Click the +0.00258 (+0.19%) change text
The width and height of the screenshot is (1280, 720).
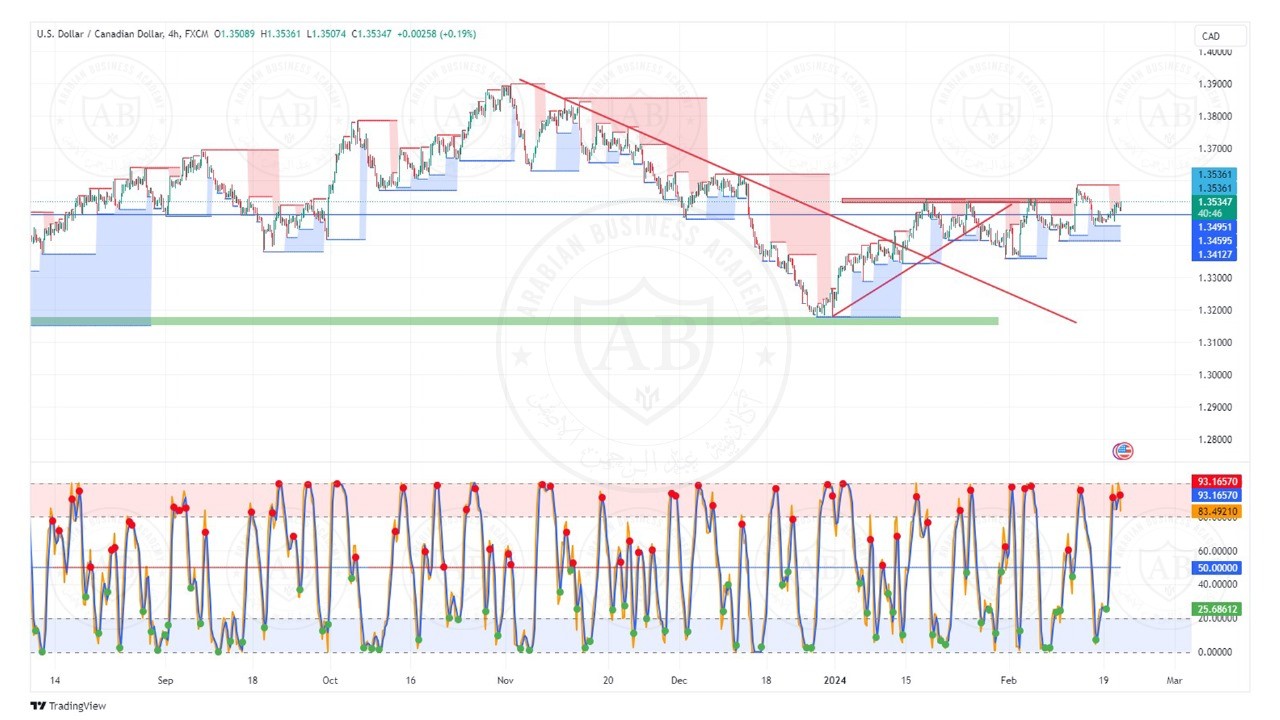click(x=437, y=34)
